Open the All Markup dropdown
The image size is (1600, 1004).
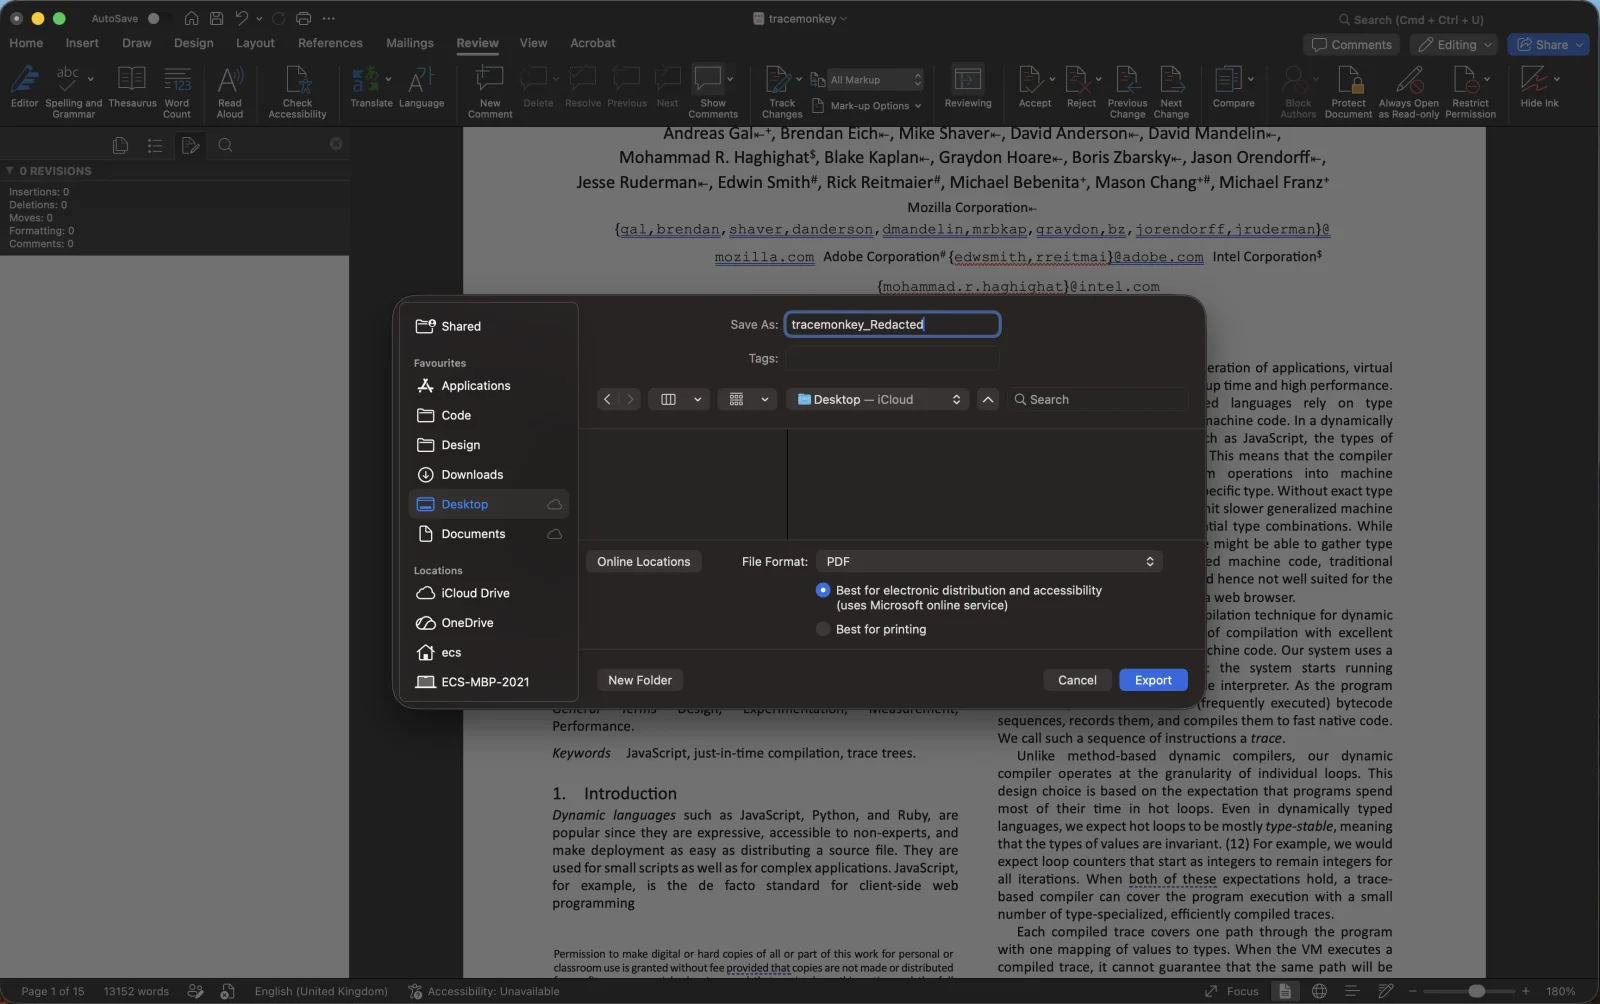coord(876,79)
